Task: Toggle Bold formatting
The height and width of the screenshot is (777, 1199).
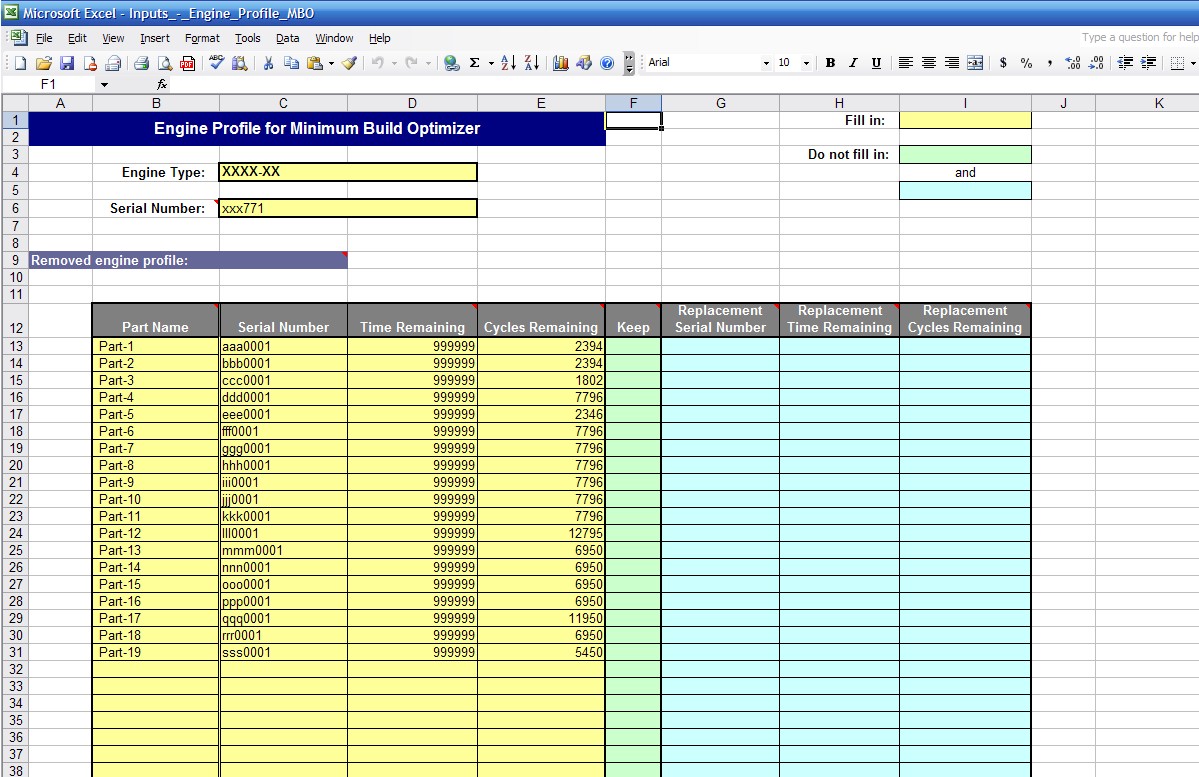Action: point(830,63)
